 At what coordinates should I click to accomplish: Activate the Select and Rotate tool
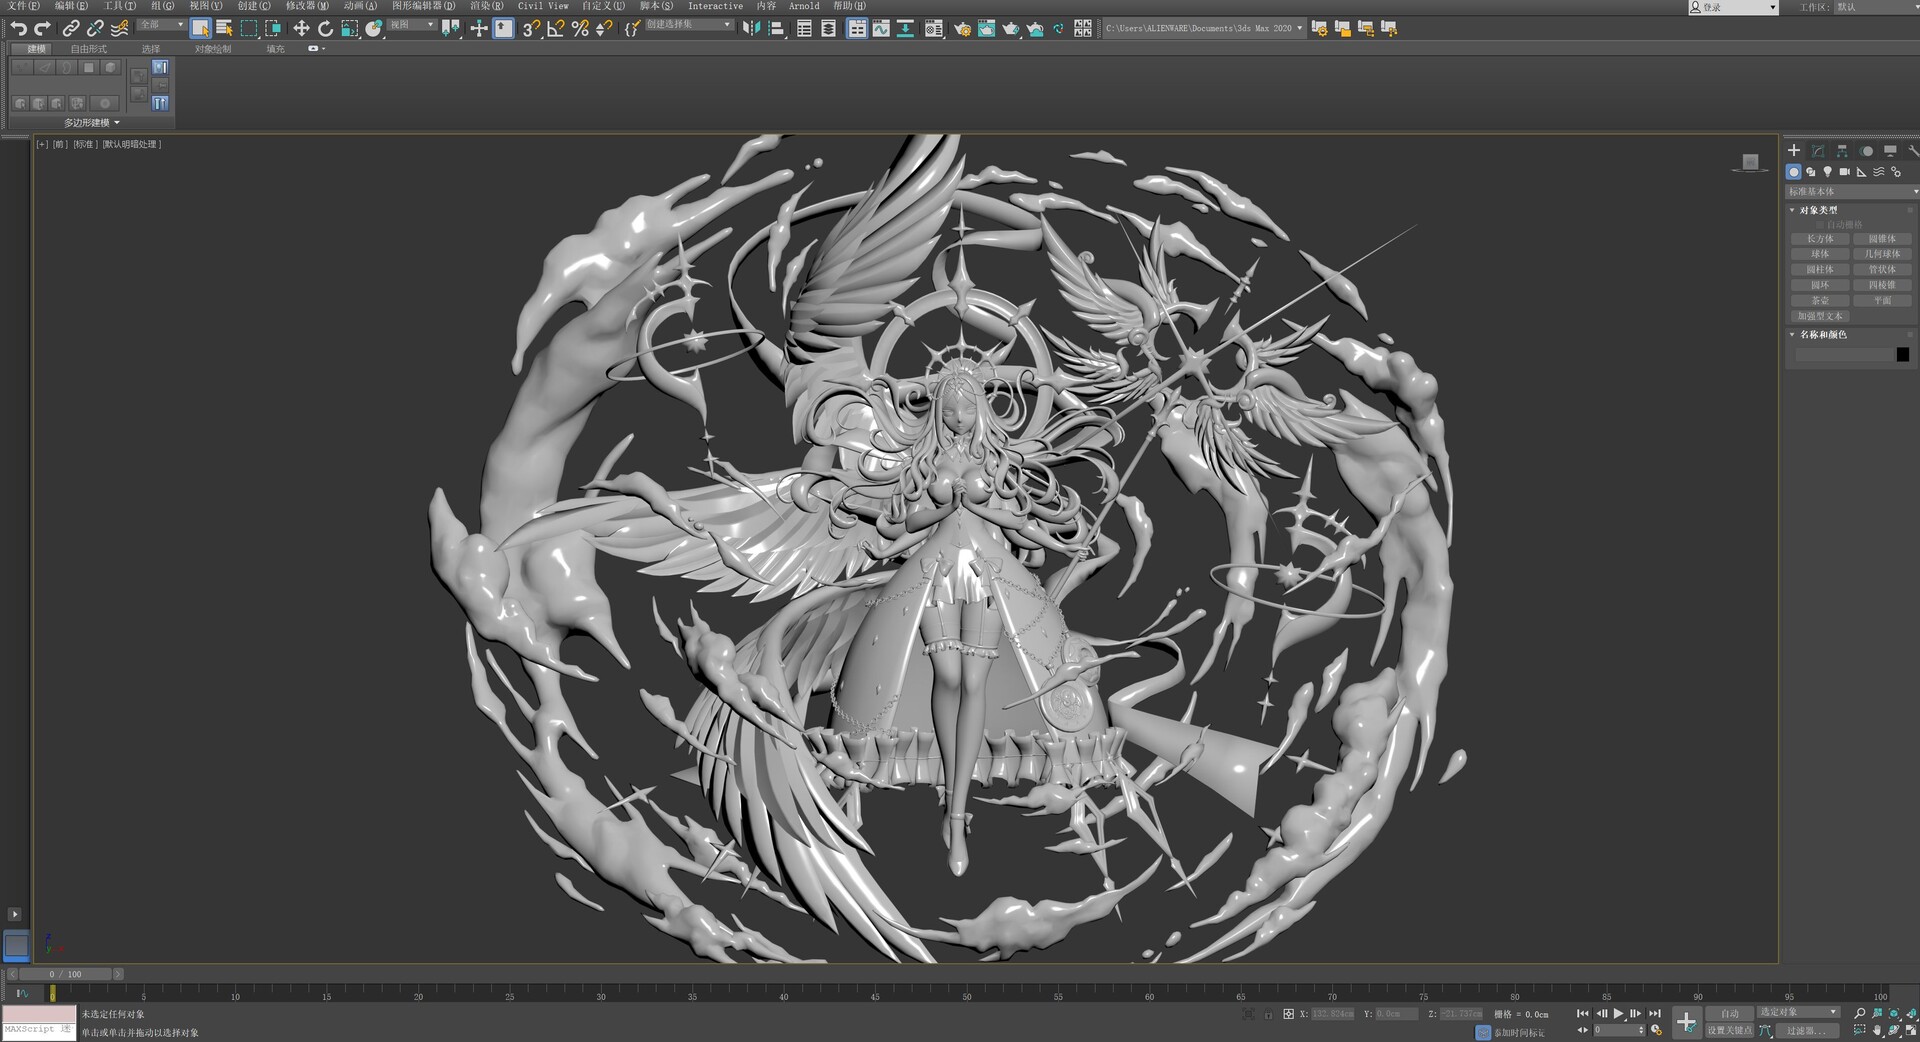tap(325, 29)
